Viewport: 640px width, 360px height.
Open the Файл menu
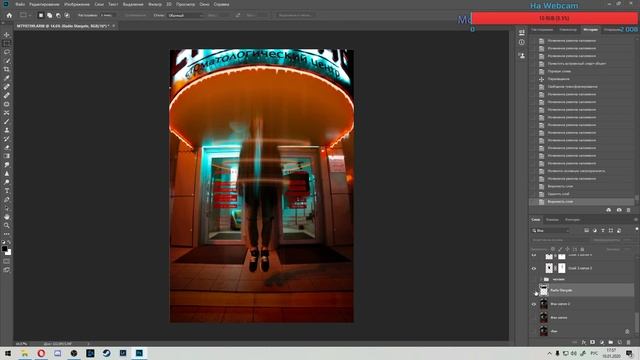(x=20, y=4)
